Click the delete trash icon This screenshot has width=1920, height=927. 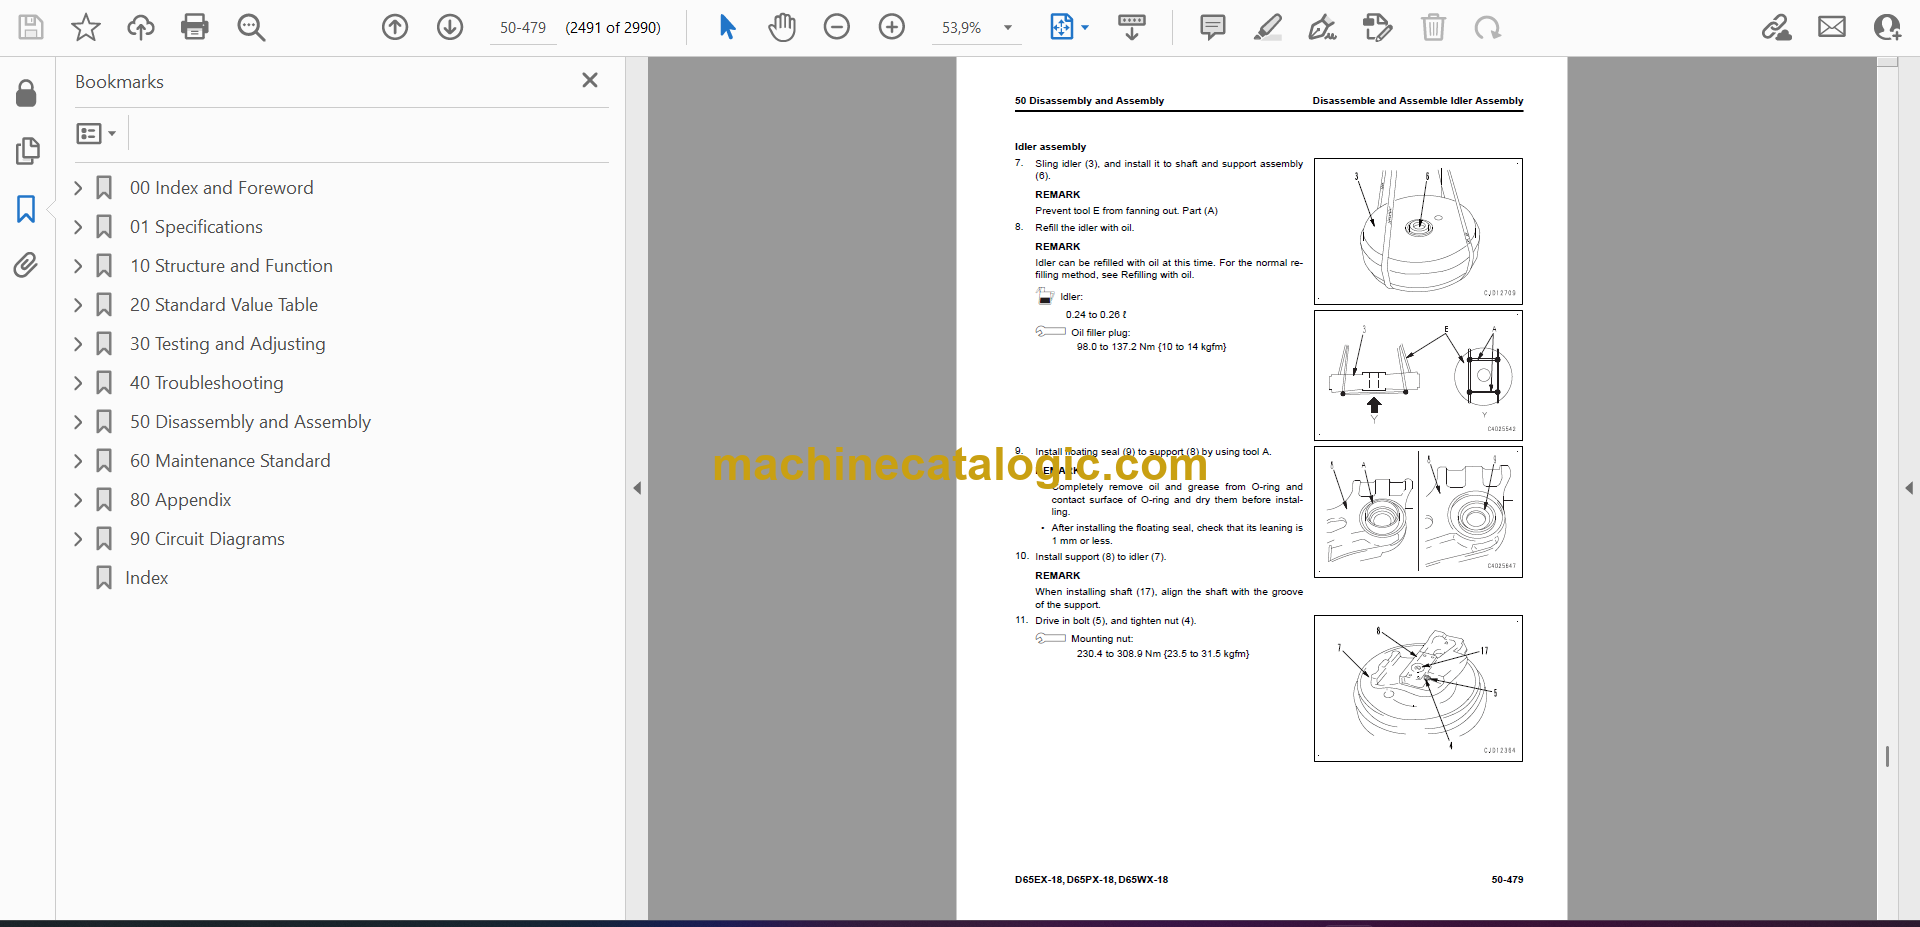1433,27
